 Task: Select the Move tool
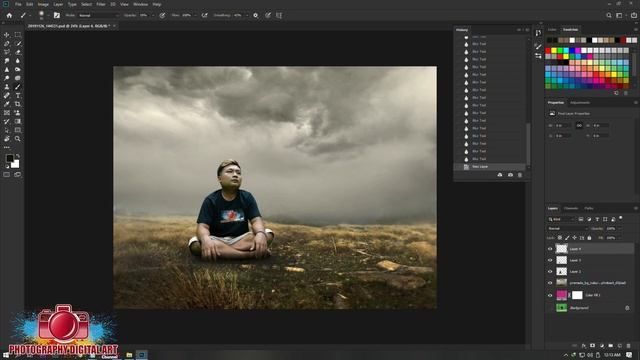7,35
